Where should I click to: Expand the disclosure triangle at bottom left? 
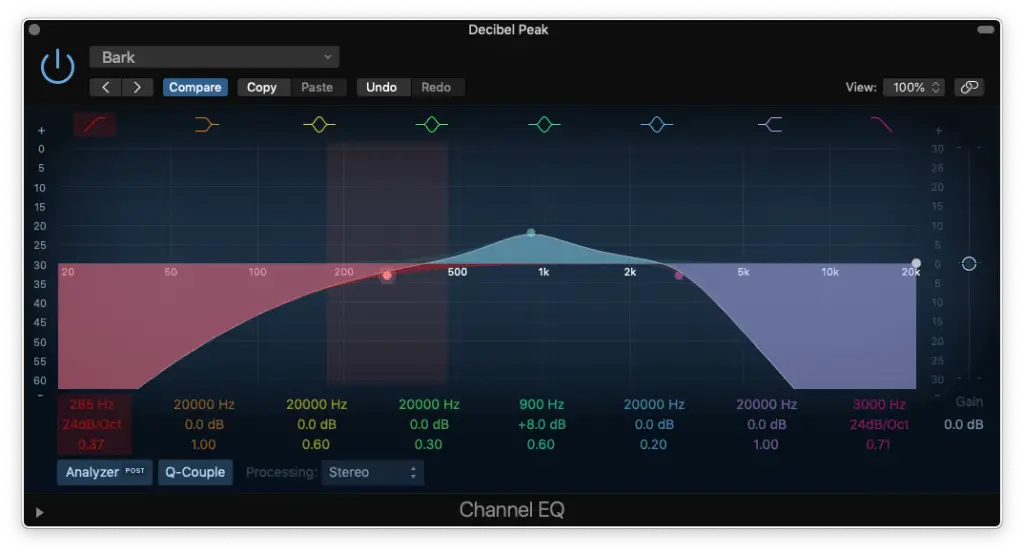(39, 513)
